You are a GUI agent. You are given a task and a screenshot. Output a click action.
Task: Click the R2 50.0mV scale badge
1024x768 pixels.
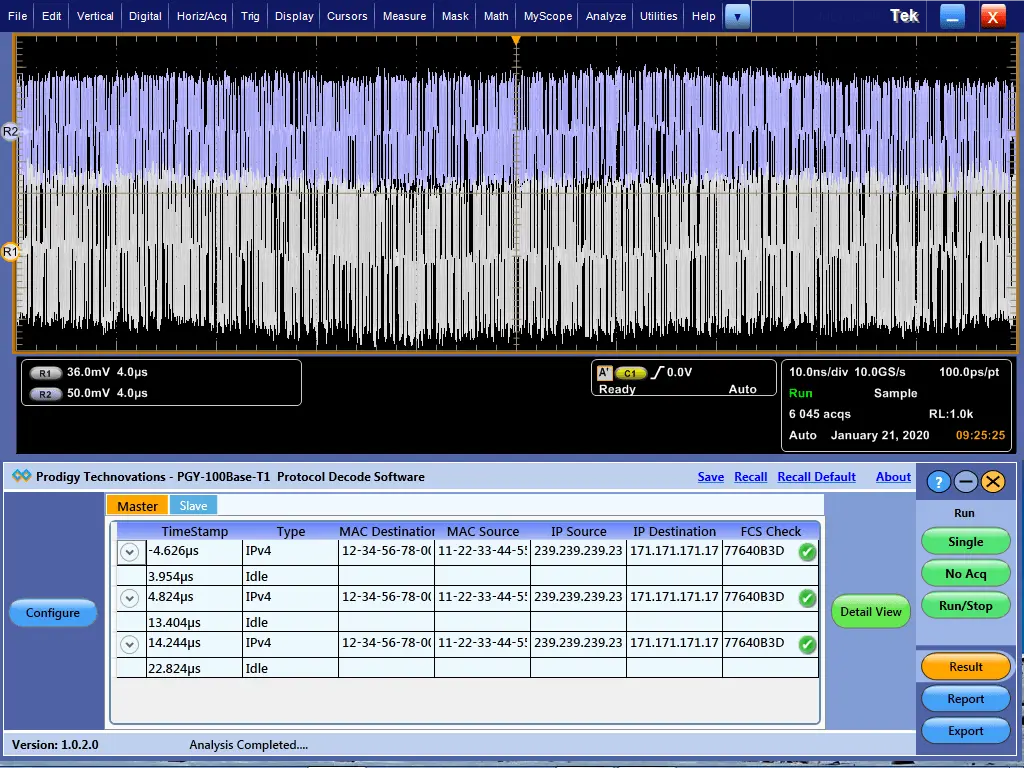(47, 394)
